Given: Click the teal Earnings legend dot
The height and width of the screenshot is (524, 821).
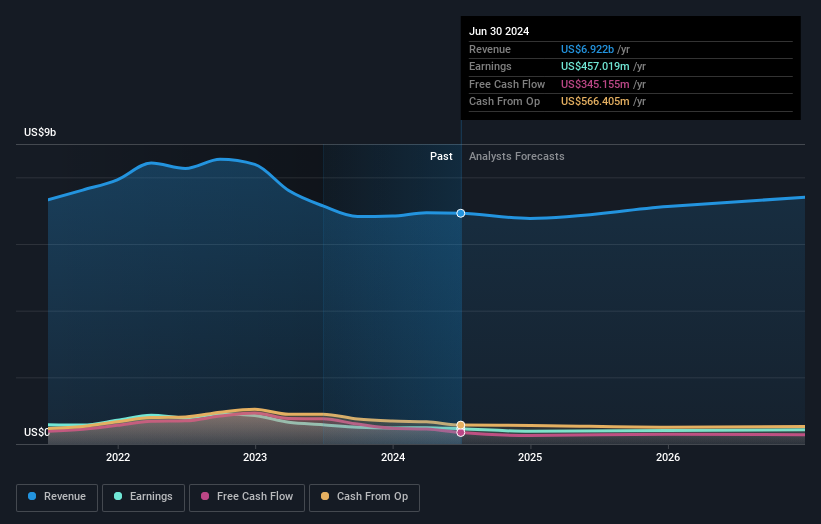Looking at the screenshot, I should point(118,496).
